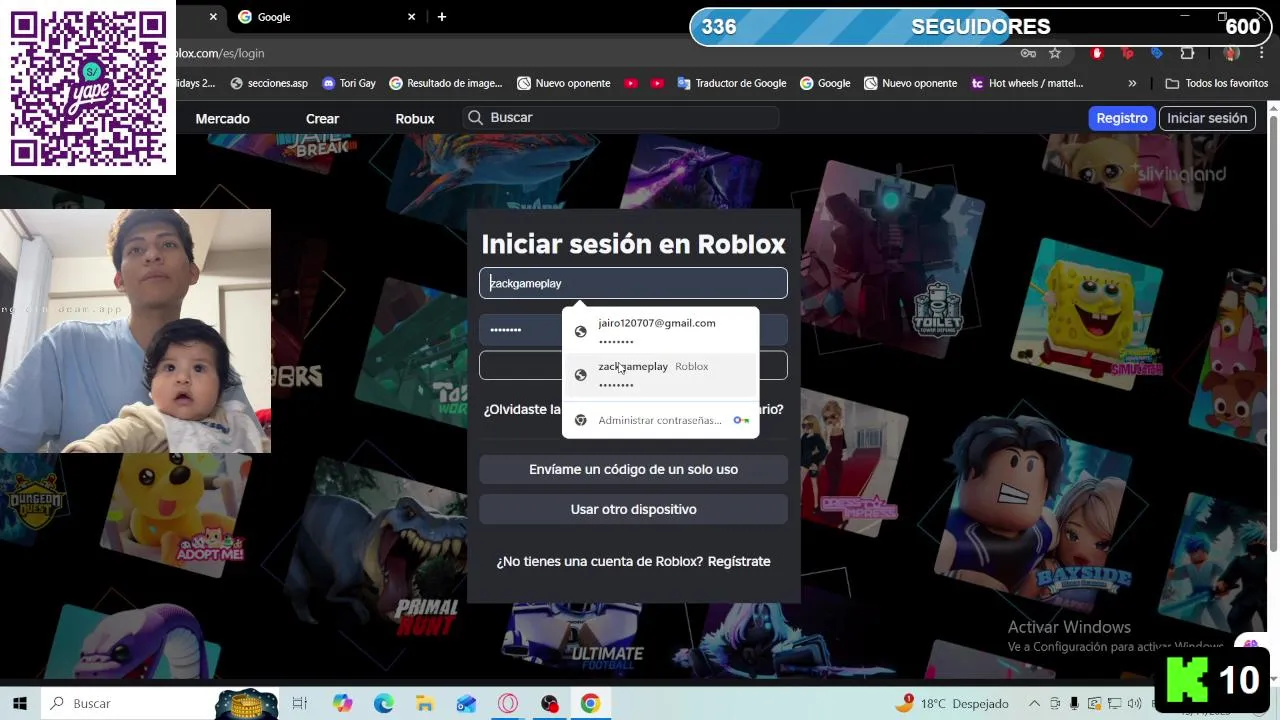Click the saved-password key icon in address bar
Image resolution: width=1280 pixels, height=720 pixels.
[x=1028, y=53]
